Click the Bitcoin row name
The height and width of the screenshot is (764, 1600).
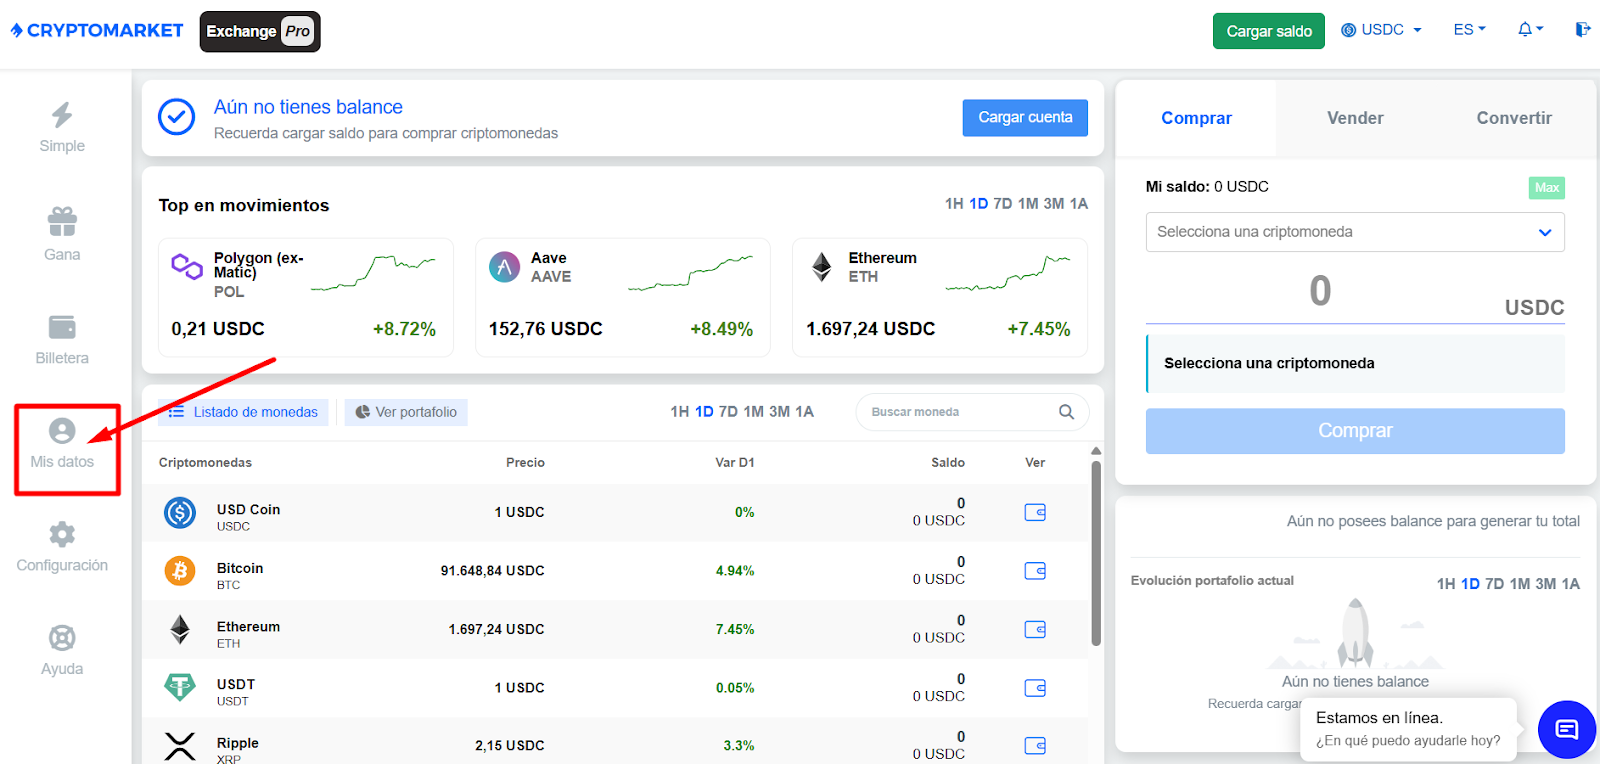pyautogui.click(x=240, y=568)
